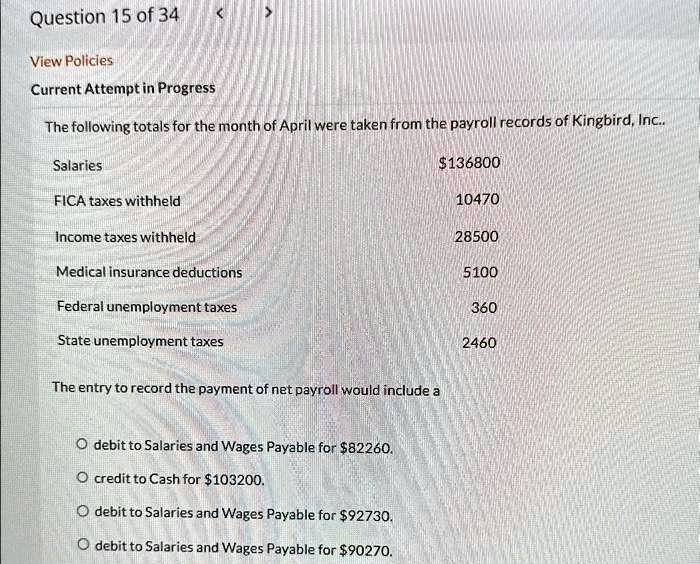Click the $136800 salaries amount

(x=469, y=163)
